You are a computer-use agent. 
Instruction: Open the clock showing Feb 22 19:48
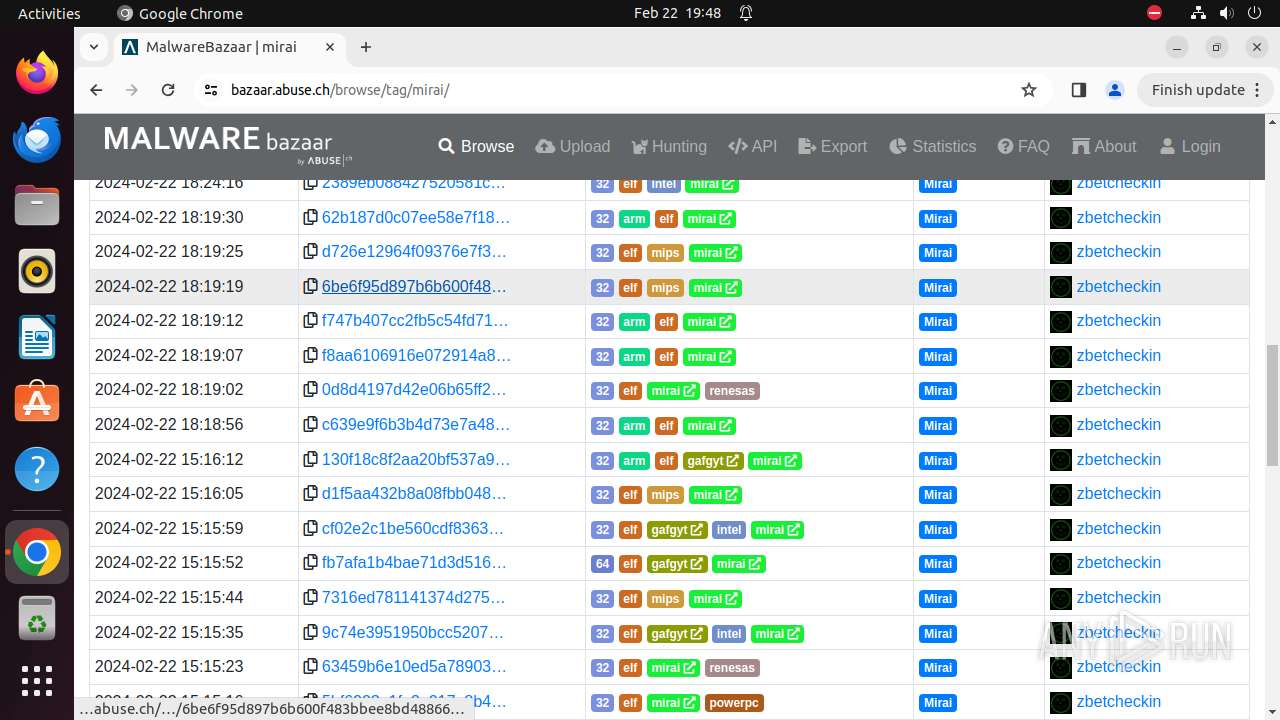(677, 13)
